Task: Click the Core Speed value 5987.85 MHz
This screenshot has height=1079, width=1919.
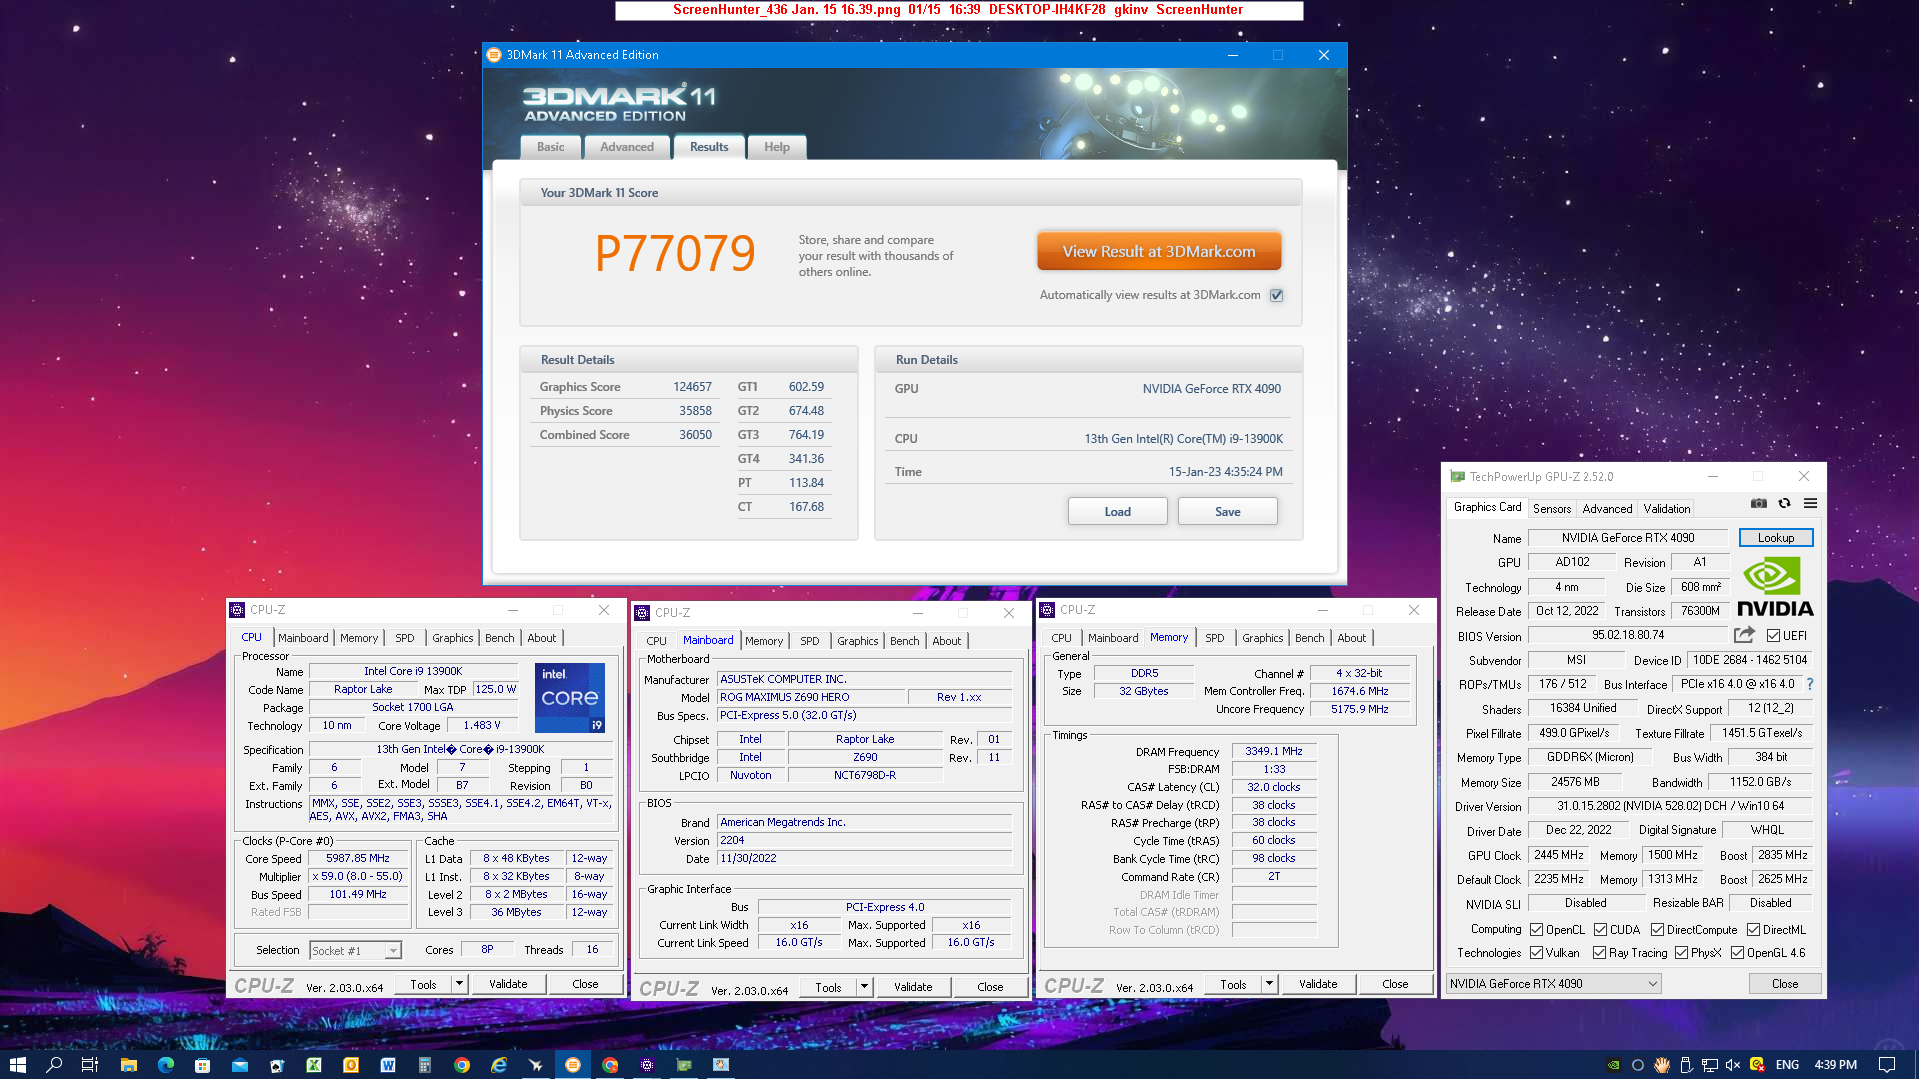Action: 358,858
